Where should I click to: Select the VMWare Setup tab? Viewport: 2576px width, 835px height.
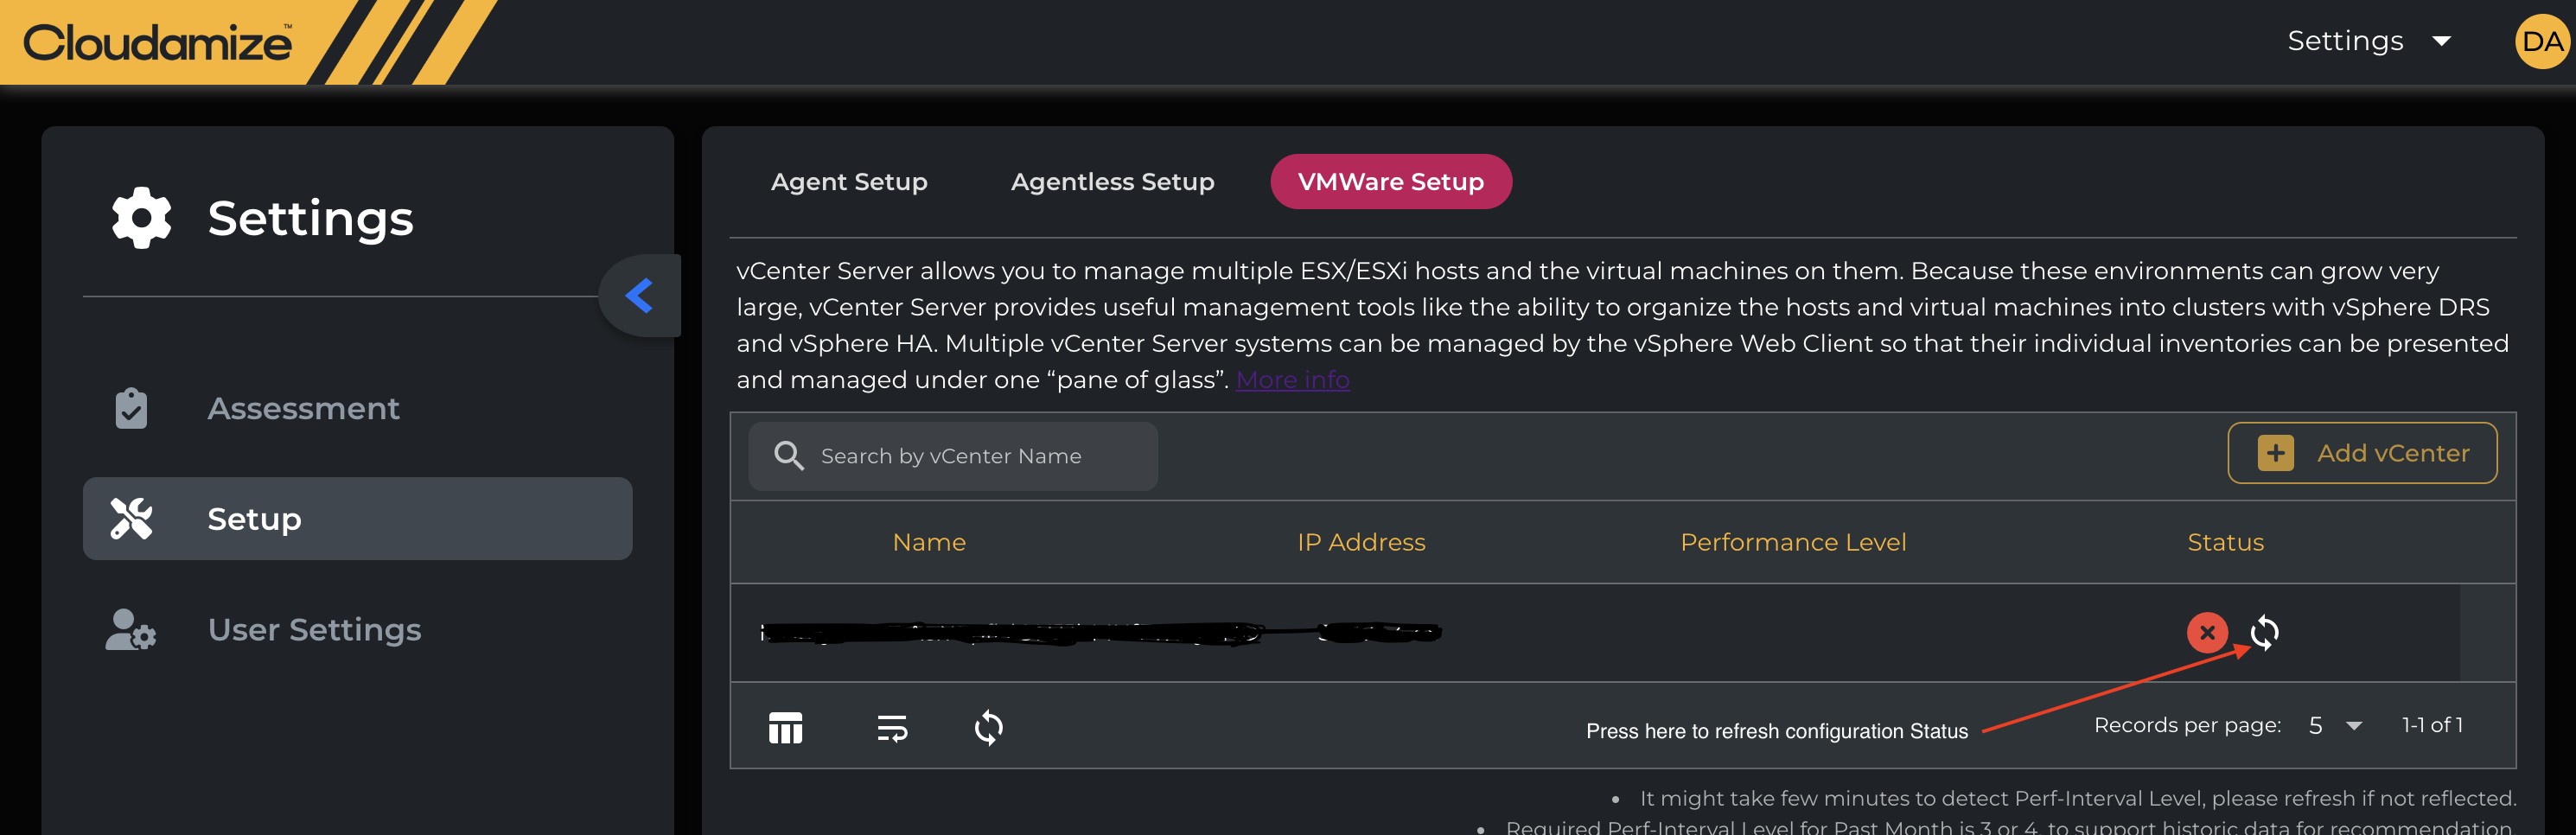point(1390,182)
